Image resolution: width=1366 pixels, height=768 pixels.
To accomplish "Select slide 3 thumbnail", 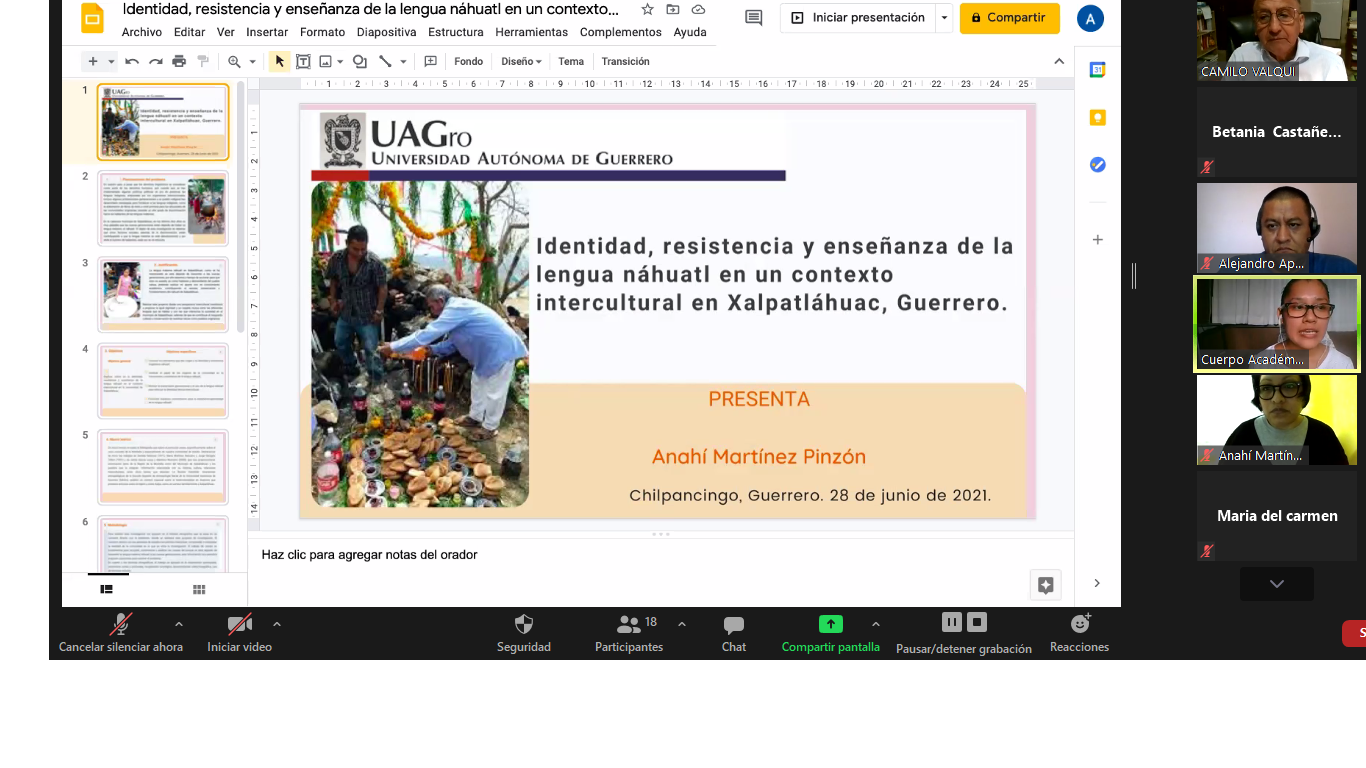I will tap(163, 294).
